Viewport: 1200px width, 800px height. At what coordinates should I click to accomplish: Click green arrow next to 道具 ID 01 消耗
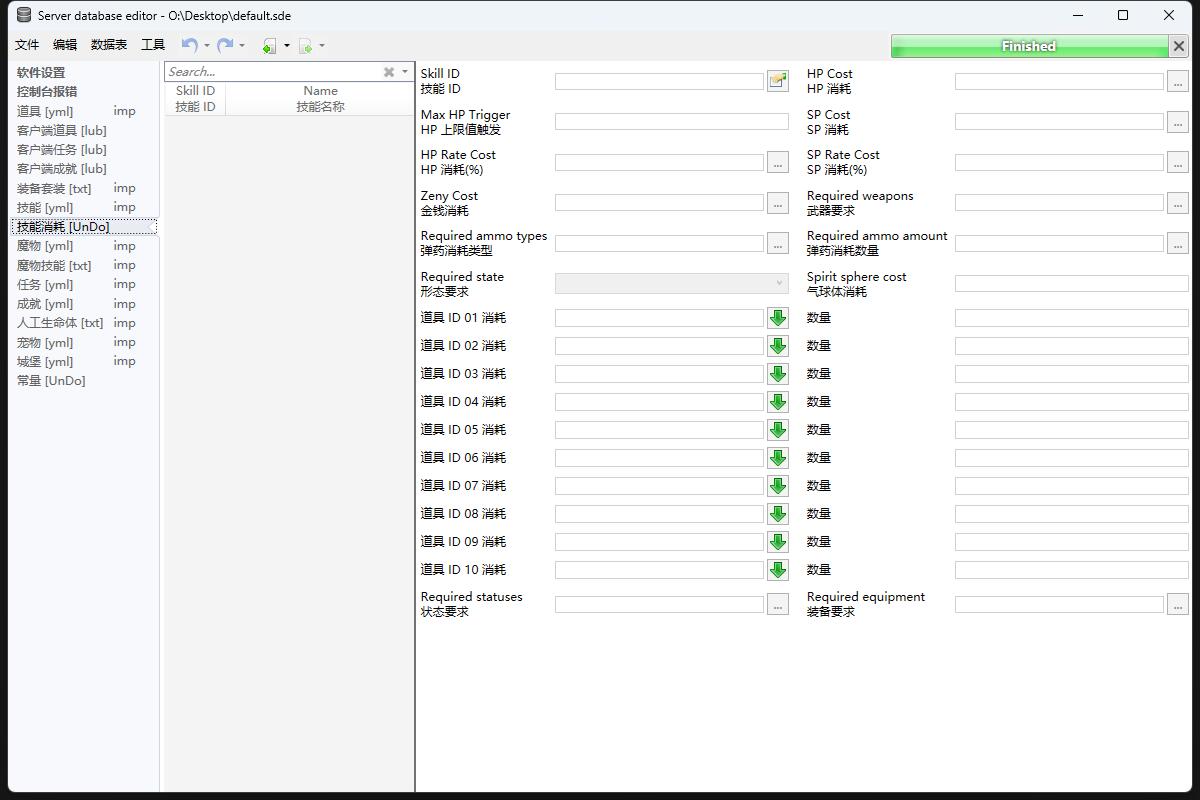(777, 318)
